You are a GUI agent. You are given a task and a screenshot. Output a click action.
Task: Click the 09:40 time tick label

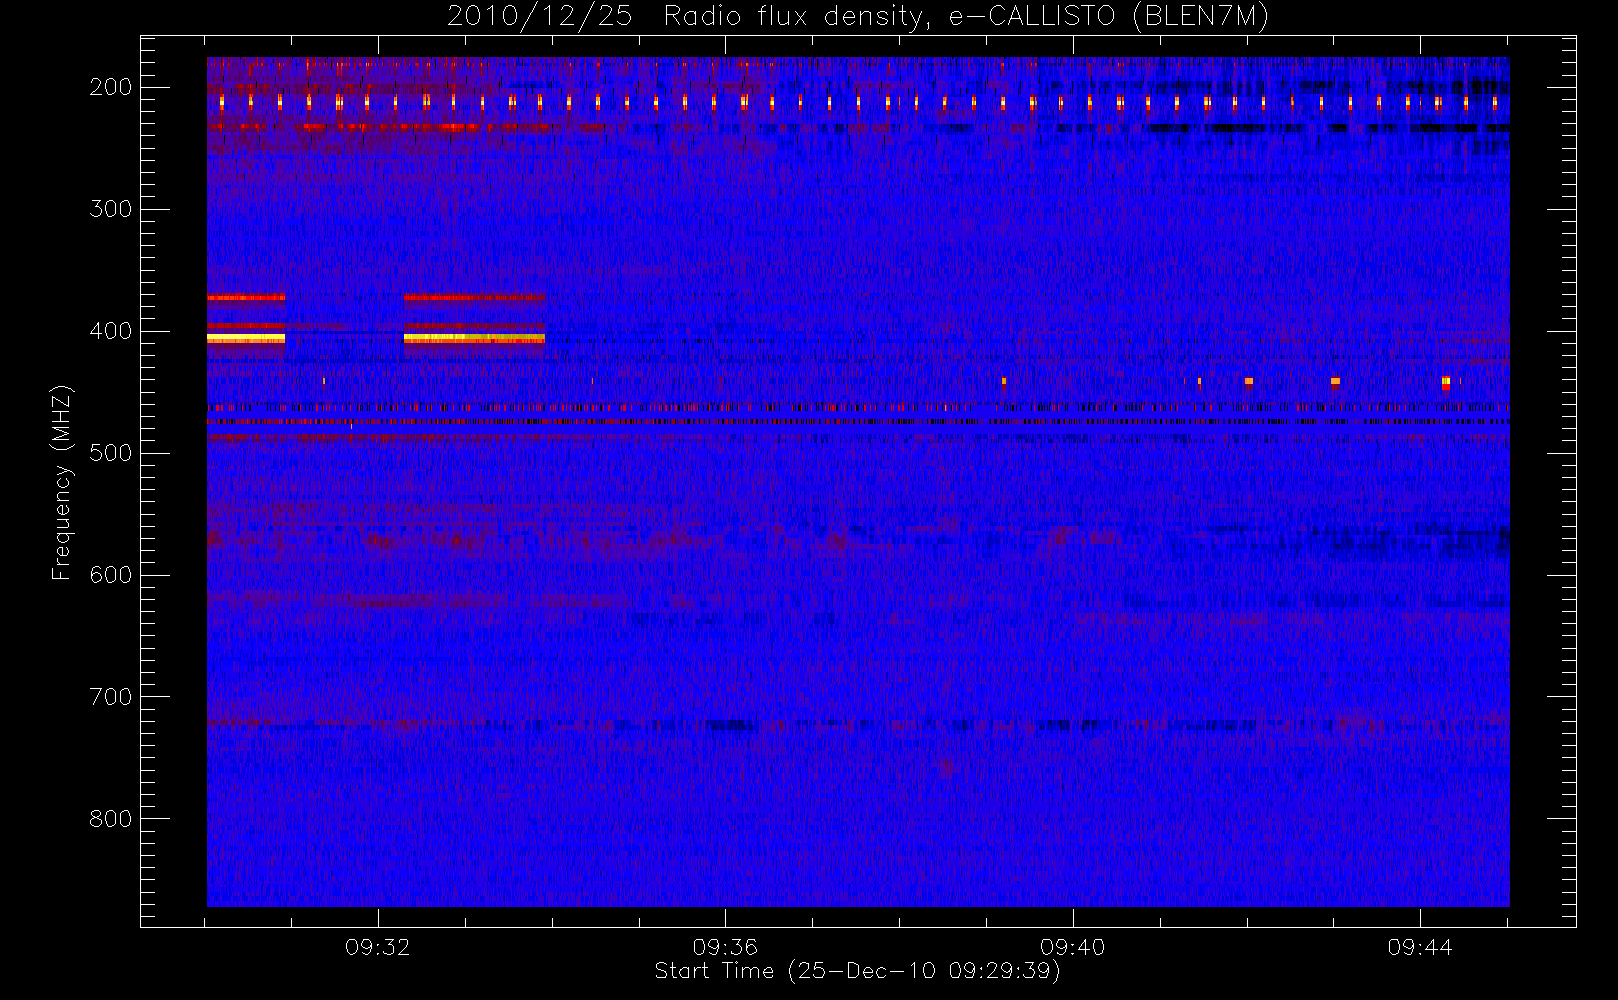(x=1073, y=947)
